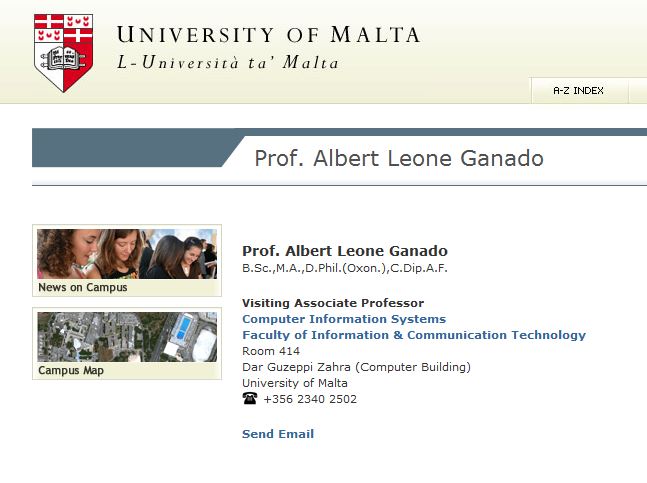Click the Visiting Associate Professor title text
The width and height of the screenshot is (647, 483).
(x=333, y=303)
